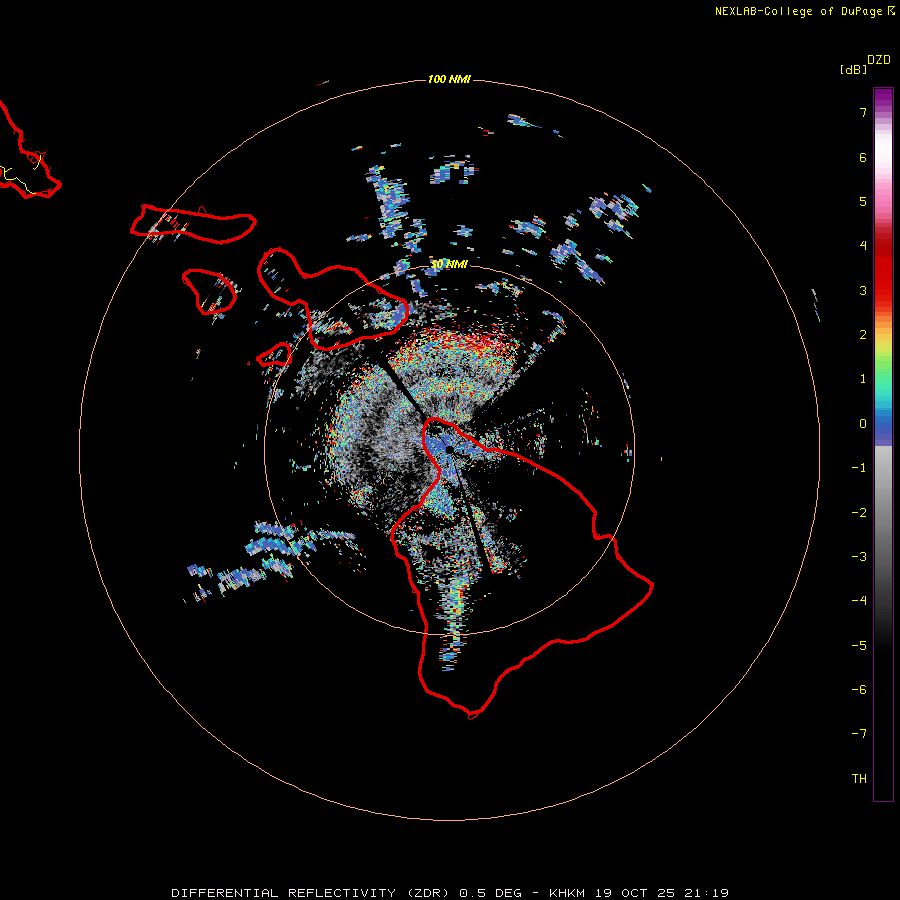Click the Differential Reflectivity title at the bottom

pyautogui.click(x=450, y=893)
